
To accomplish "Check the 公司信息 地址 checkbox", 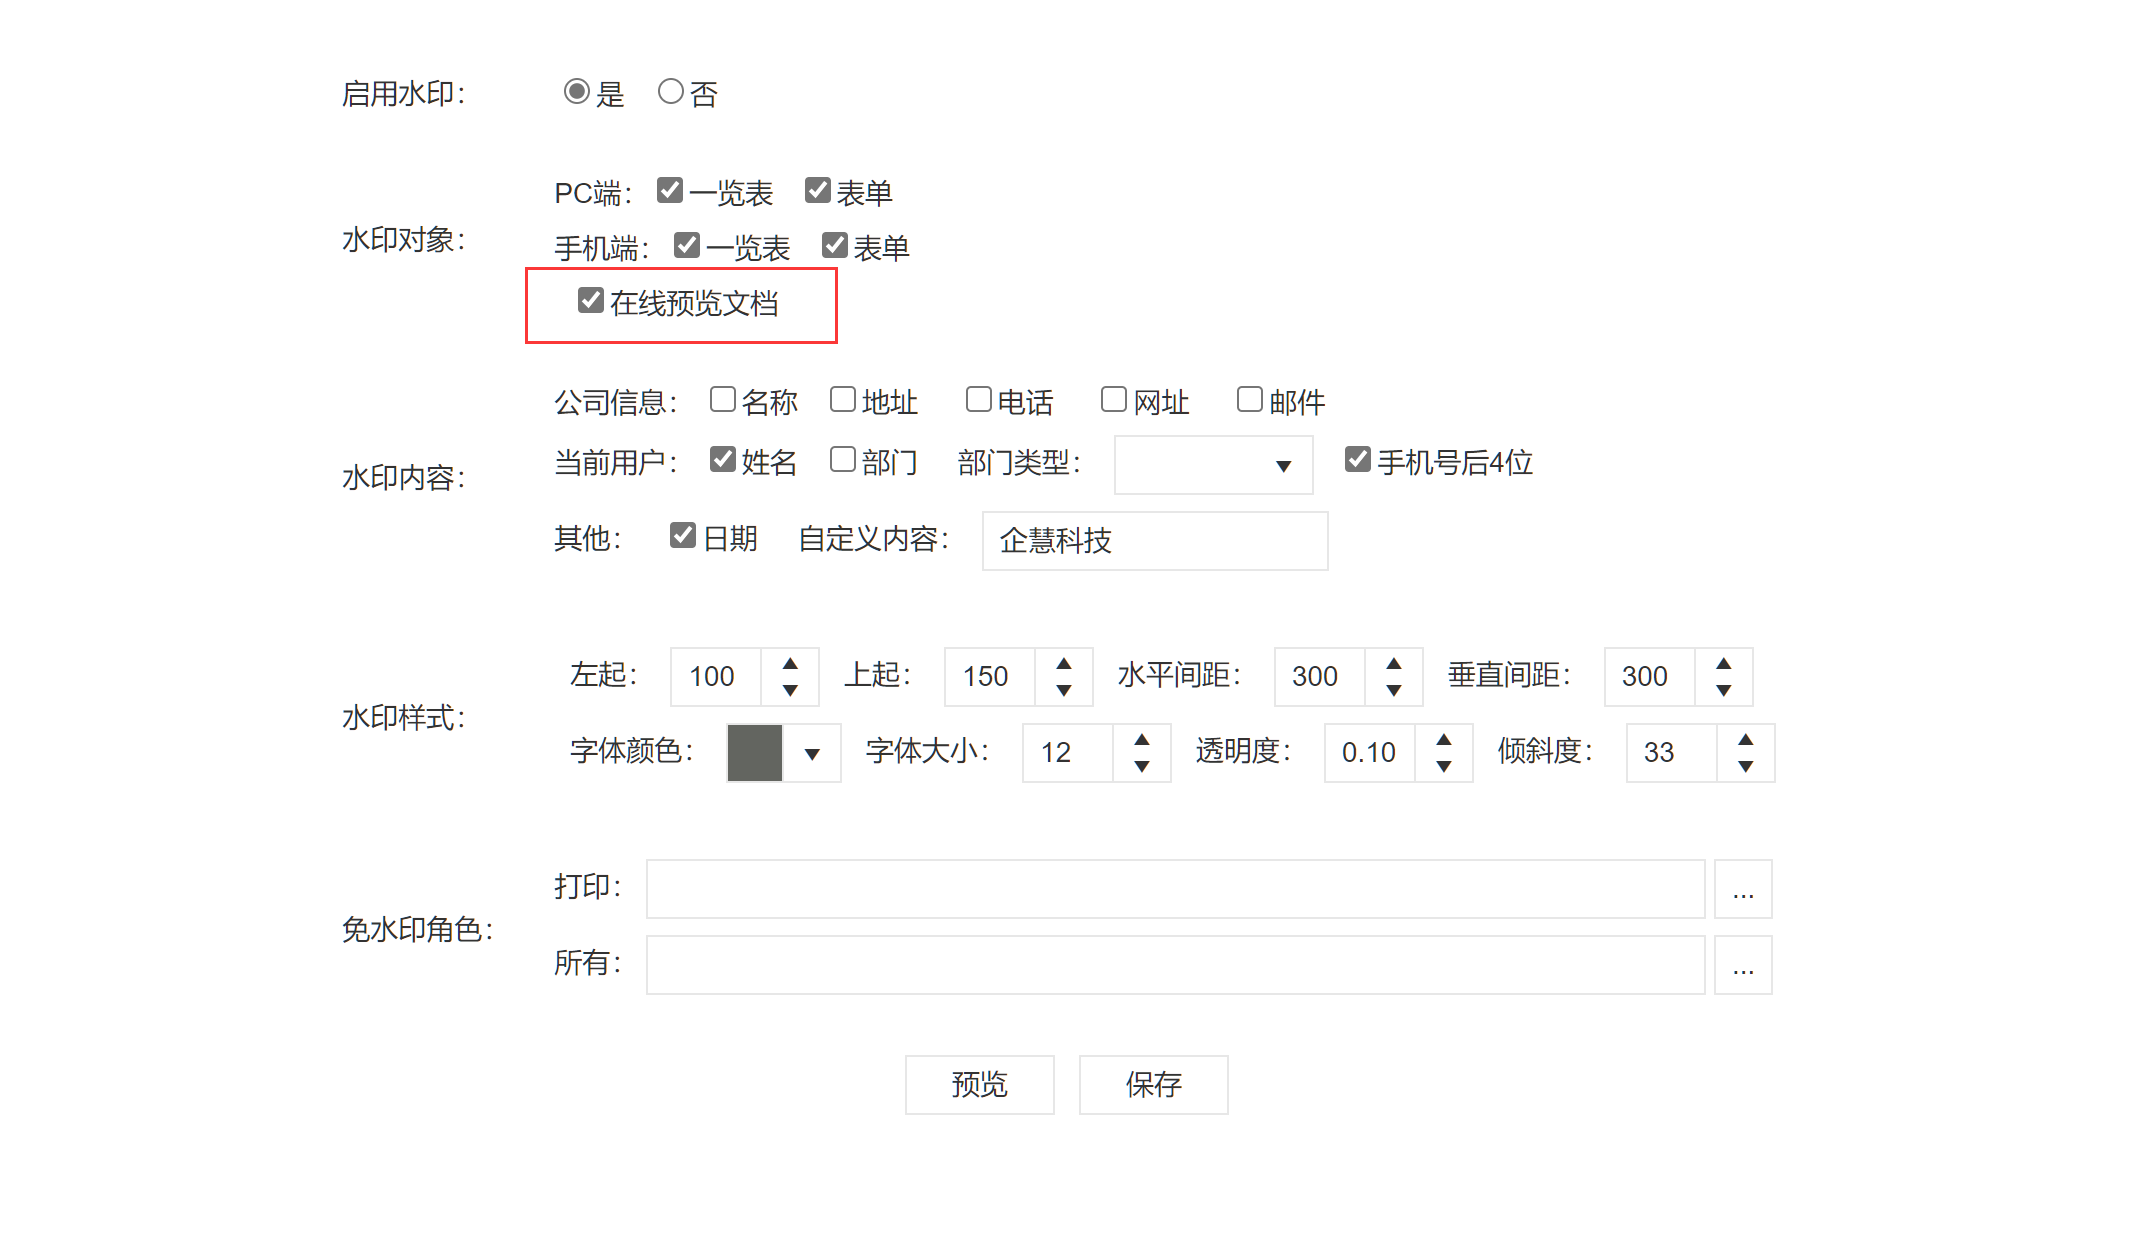I will click(843, 400).
